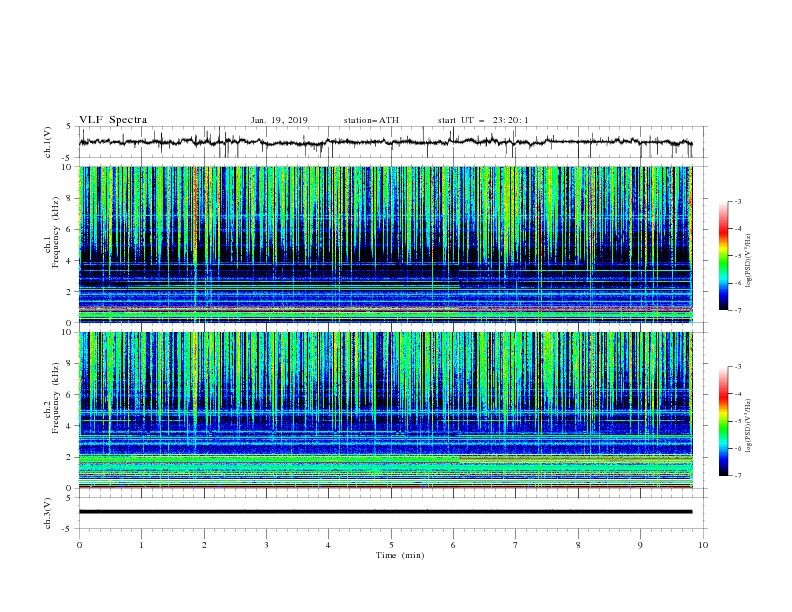Click the time axis tick label "9"
This screenshot has width=792, height=612.
[640, 545]
